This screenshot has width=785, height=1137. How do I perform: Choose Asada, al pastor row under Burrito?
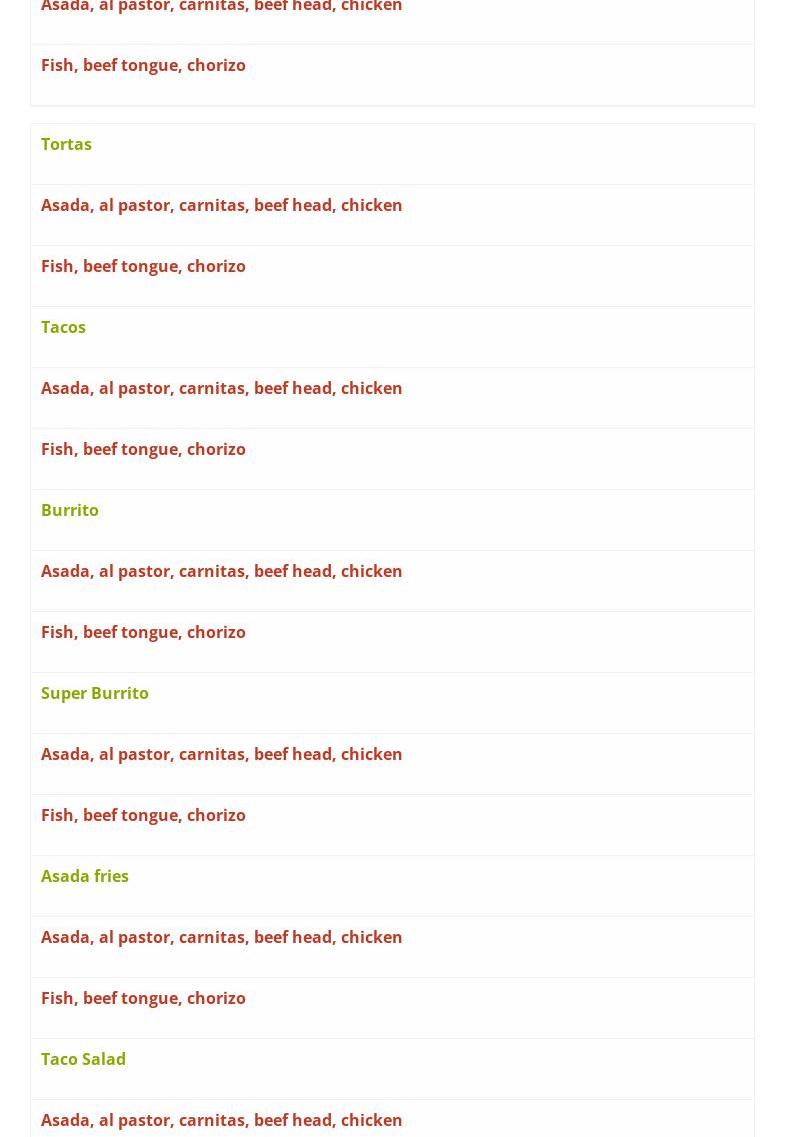click(x=221, y=571)
